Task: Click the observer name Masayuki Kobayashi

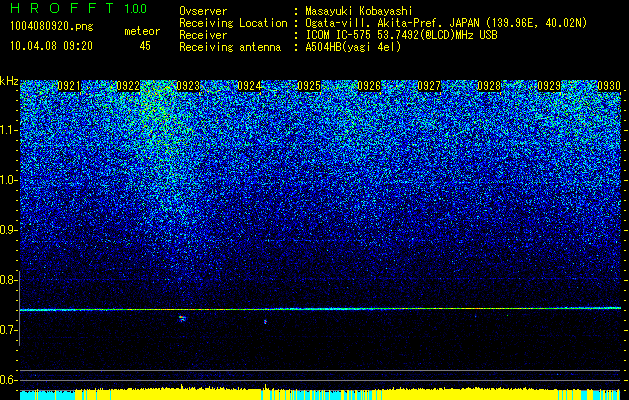Action: click(359, 11)
